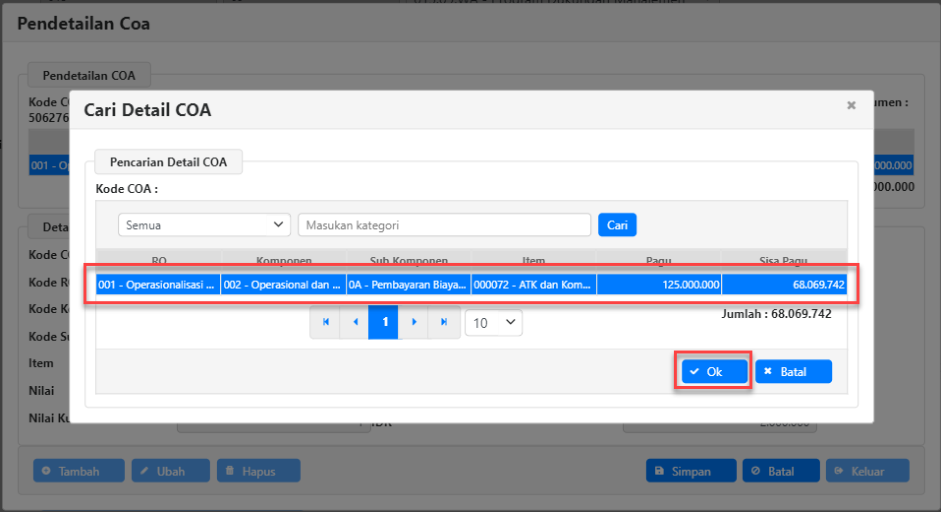The height and width of the screenshot is (512, 941).
Task: Cancel search with Batal button in dialog
Action: (x=793, y=371)
